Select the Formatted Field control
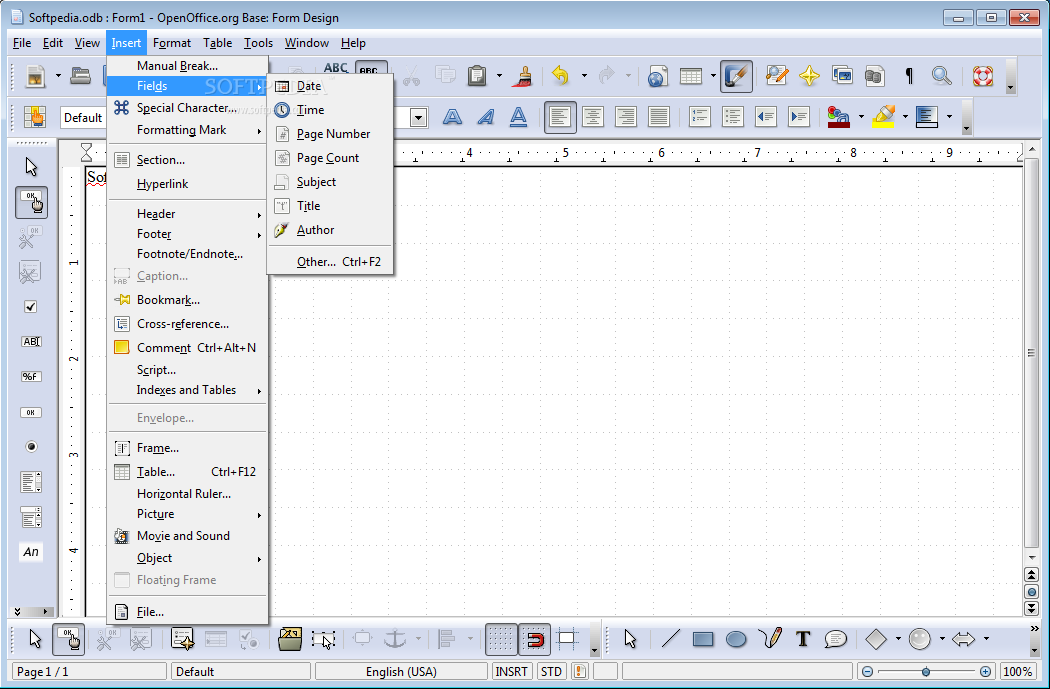Image resolution: width=1050 pixels, height=689 pixels. pyautogui.click(x=31, y=376)
